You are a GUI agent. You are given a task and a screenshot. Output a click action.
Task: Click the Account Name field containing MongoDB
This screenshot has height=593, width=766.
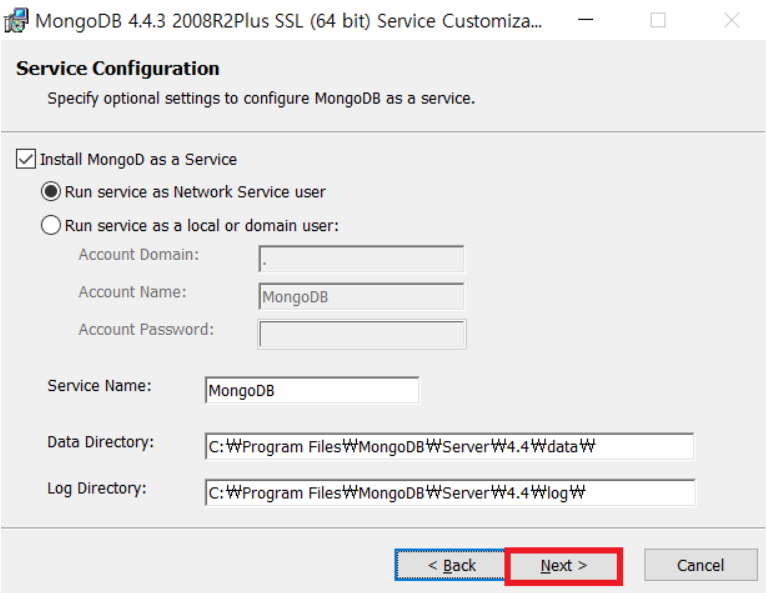coord(362,296)
